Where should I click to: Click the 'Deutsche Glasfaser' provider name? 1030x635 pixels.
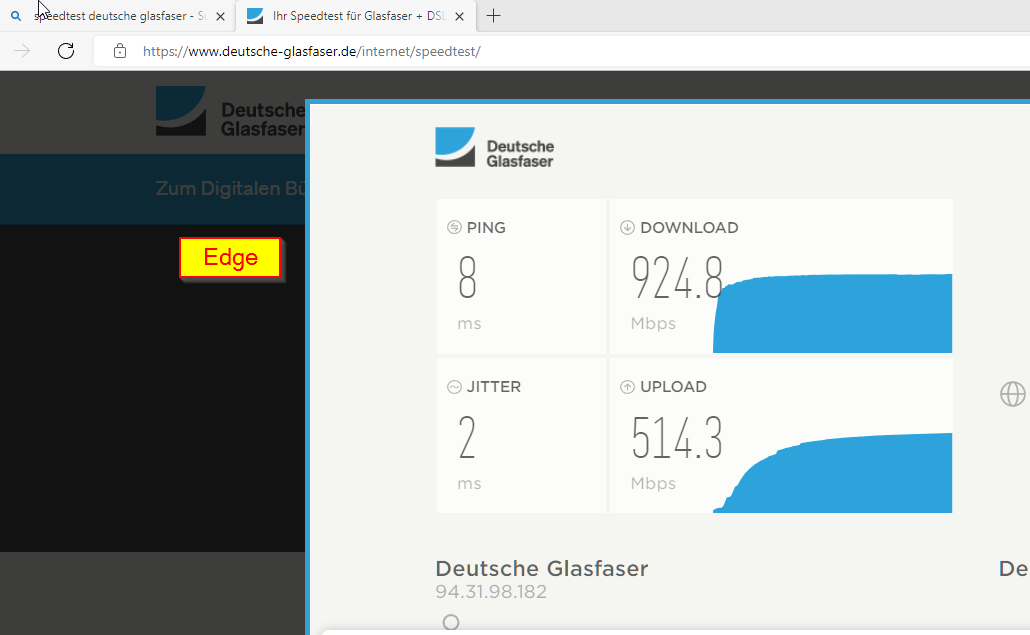542,569
